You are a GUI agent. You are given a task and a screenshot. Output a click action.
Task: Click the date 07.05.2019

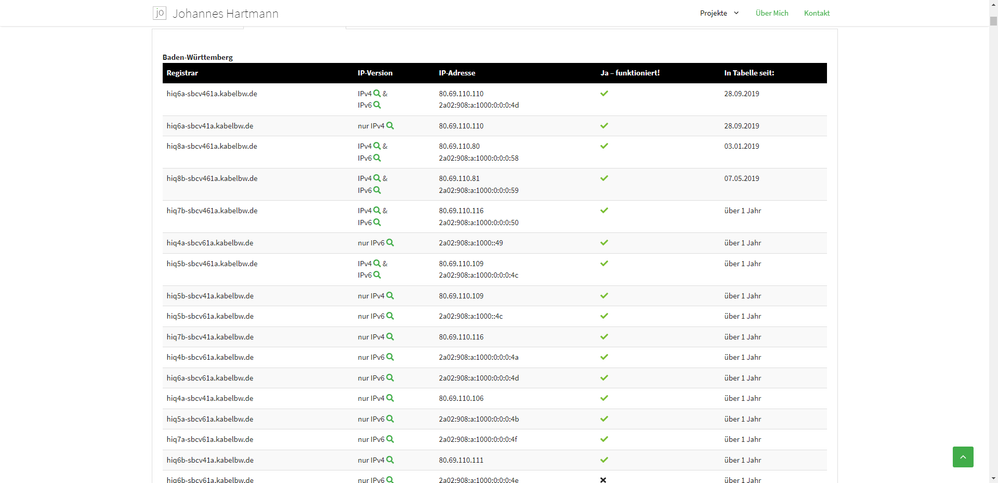point(741,178)
